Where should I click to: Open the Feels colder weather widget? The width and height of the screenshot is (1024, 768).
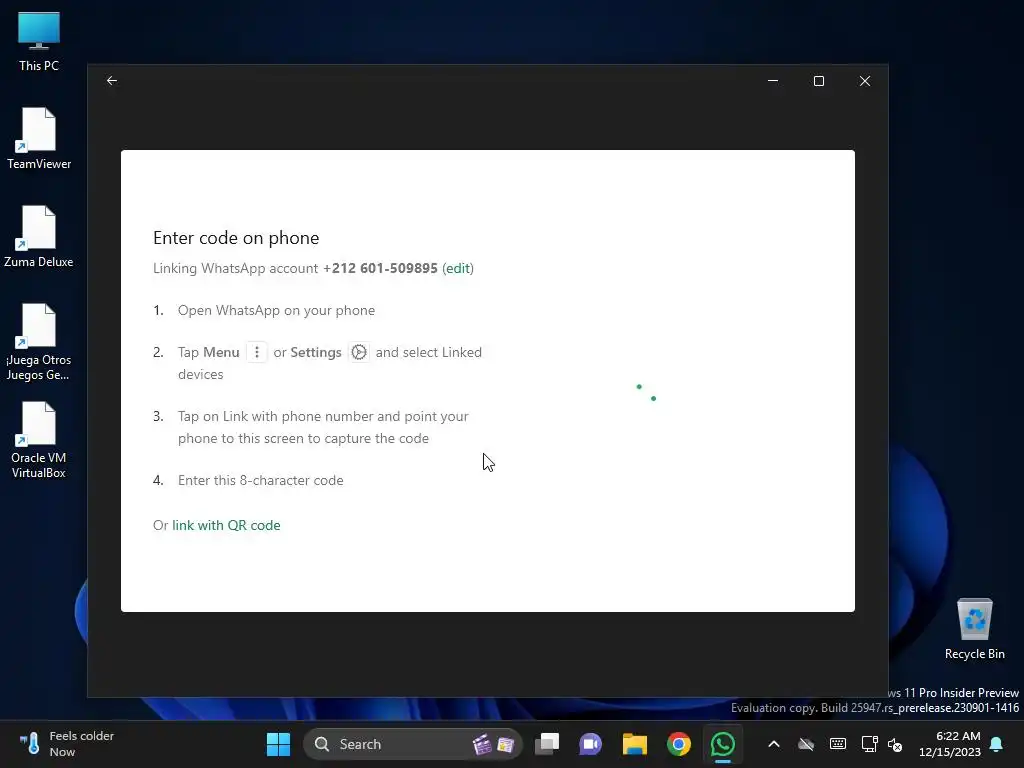[x=67, y=744]
